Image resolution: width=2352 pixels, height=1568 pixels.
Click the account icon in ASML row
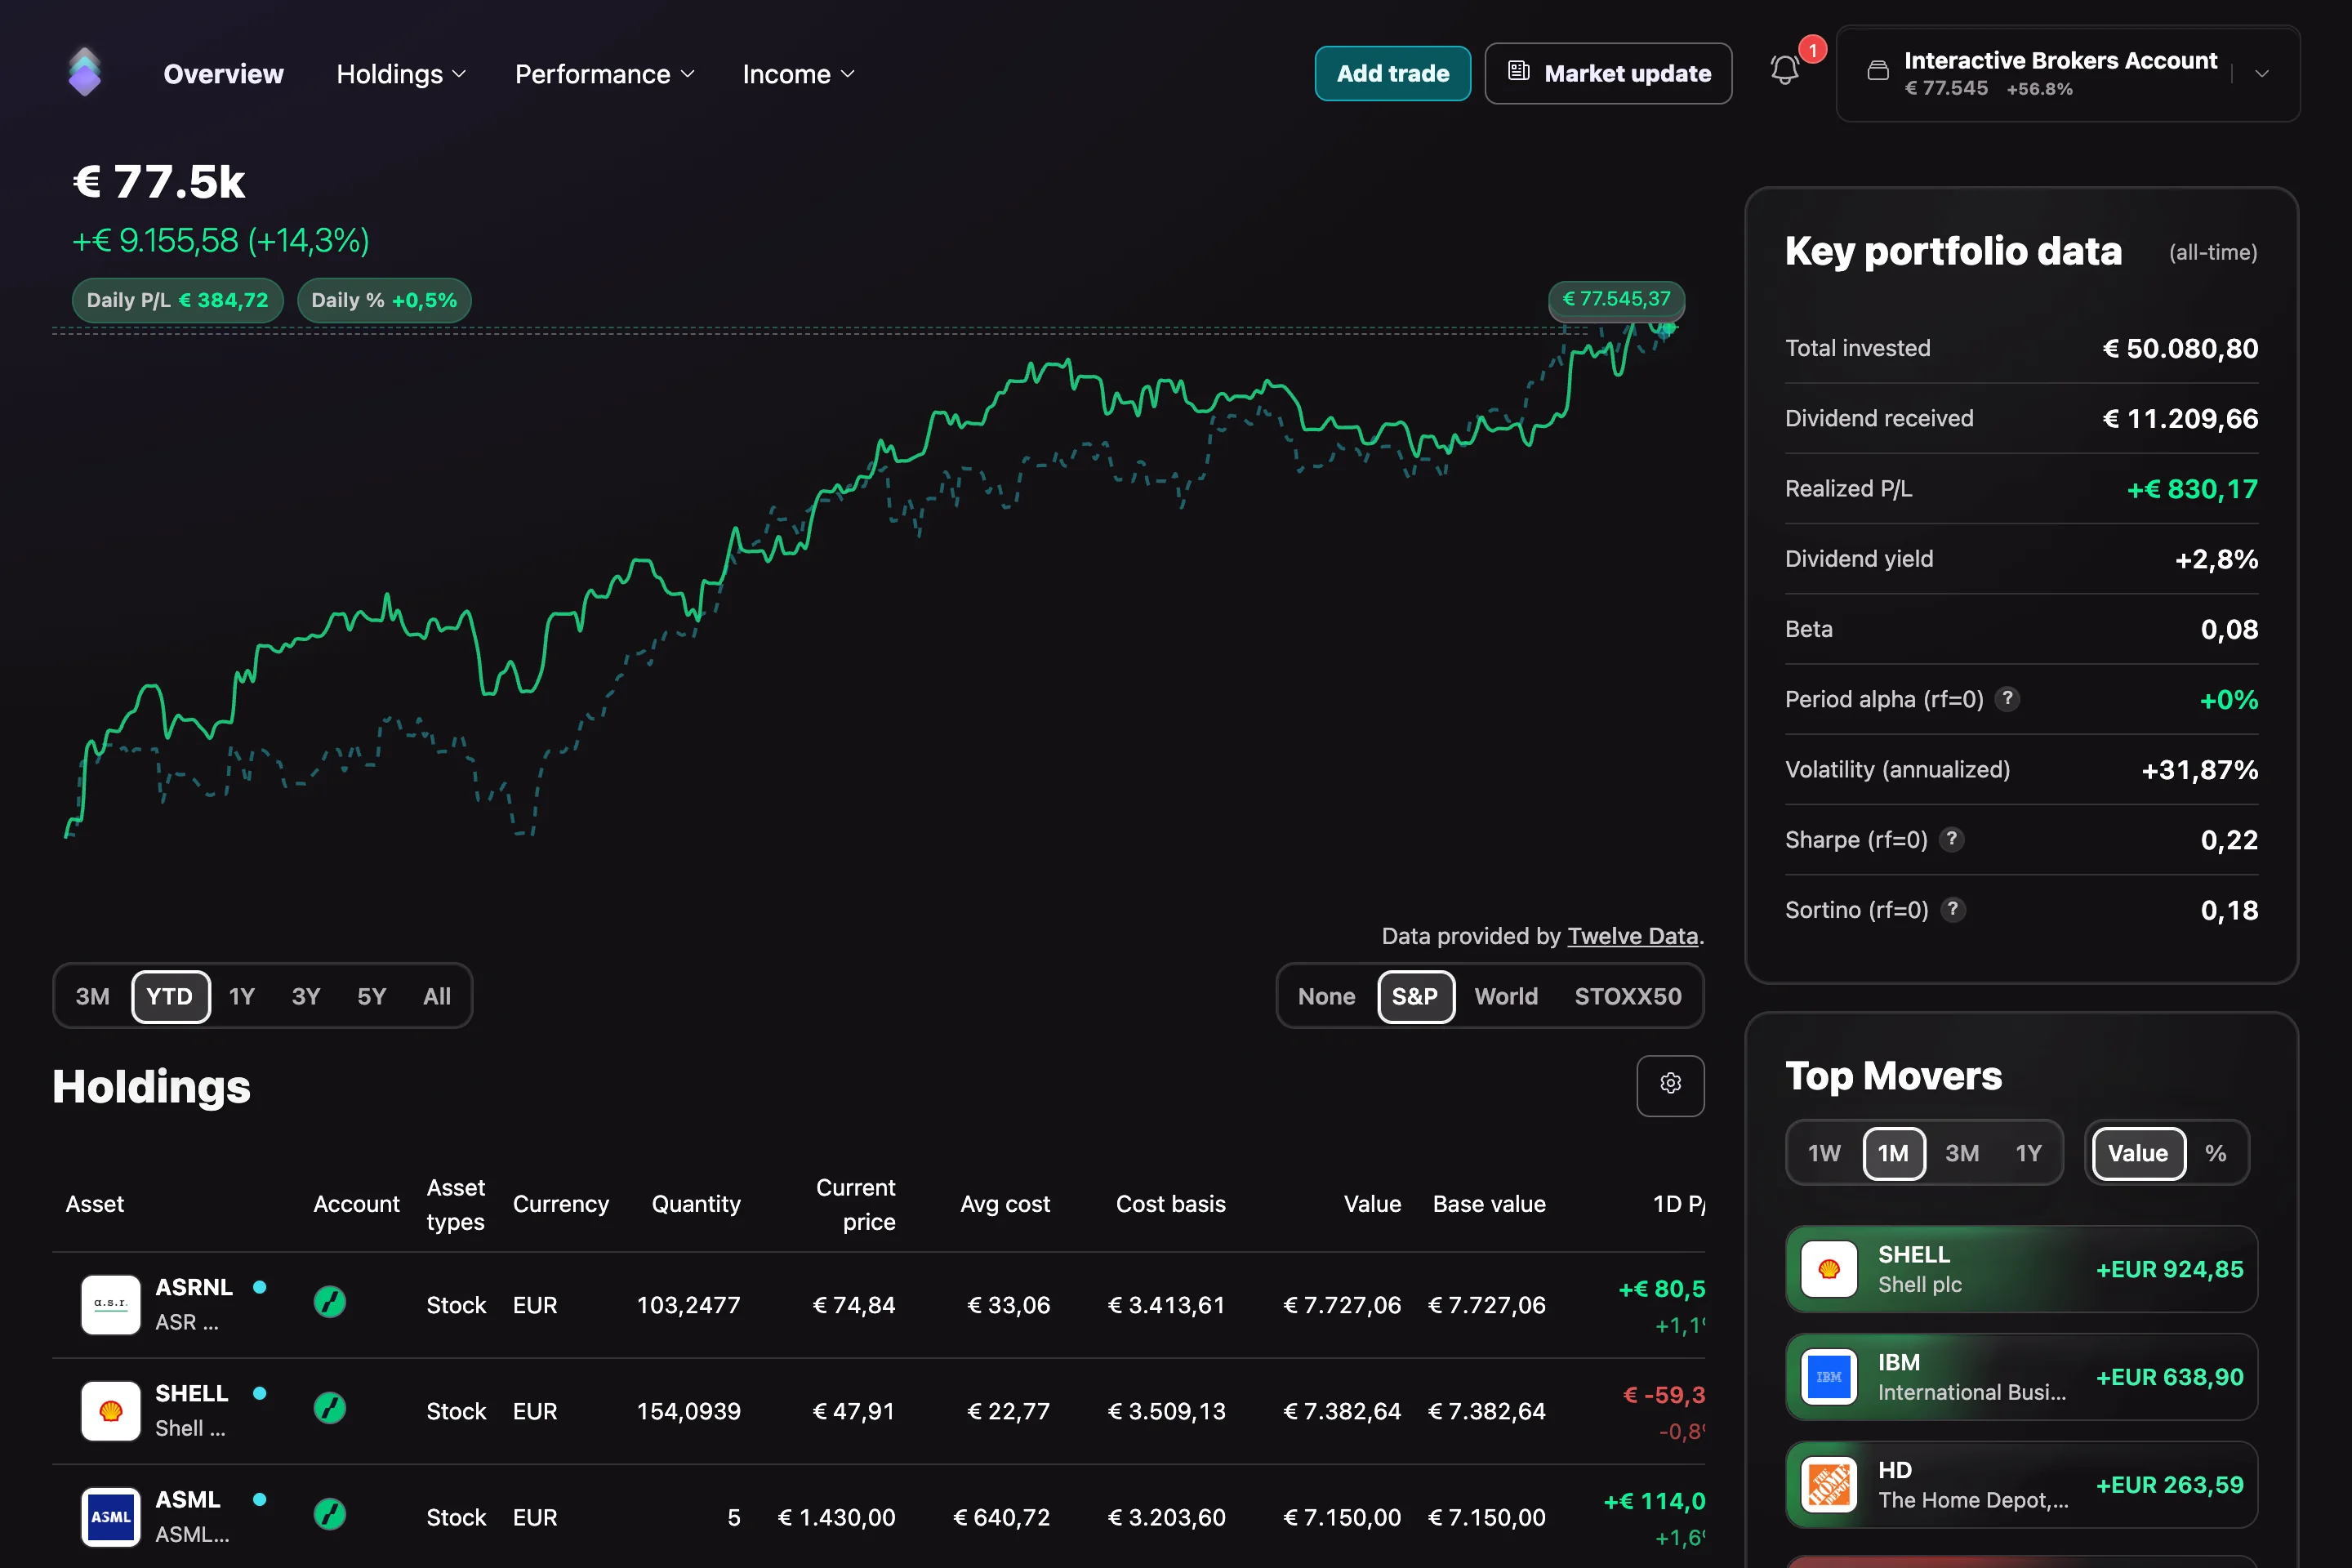[x=330, y=1514]
